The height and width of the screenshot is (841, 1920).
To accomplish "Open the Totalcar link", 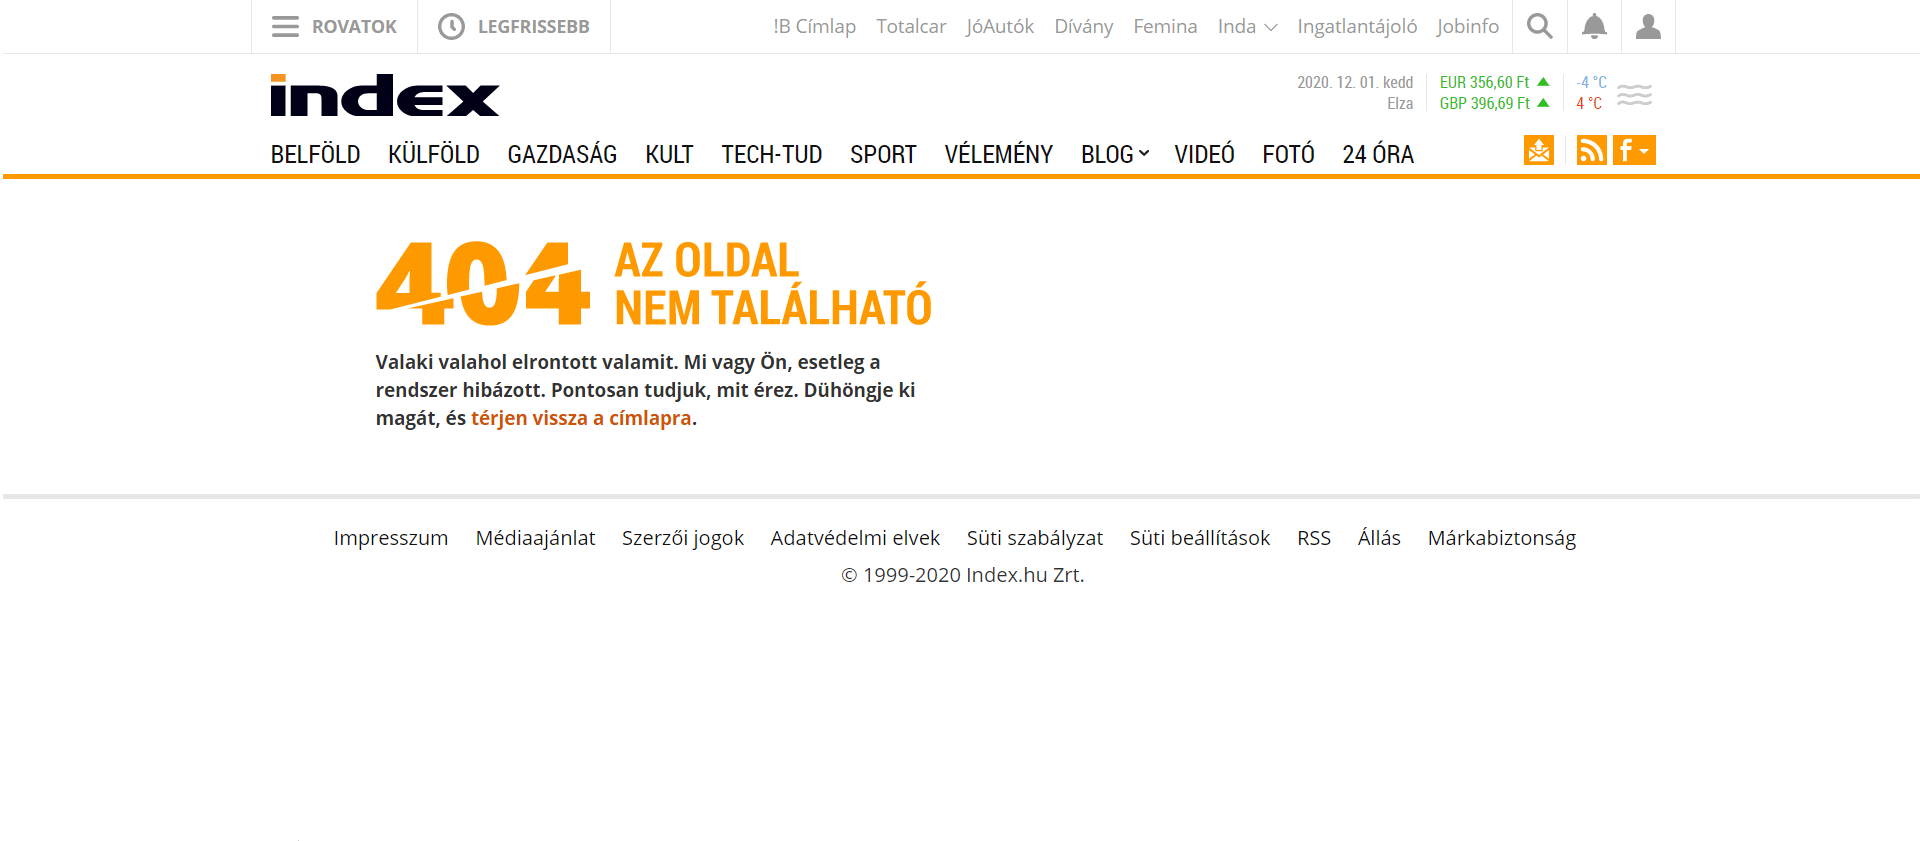I will (911, 27).
